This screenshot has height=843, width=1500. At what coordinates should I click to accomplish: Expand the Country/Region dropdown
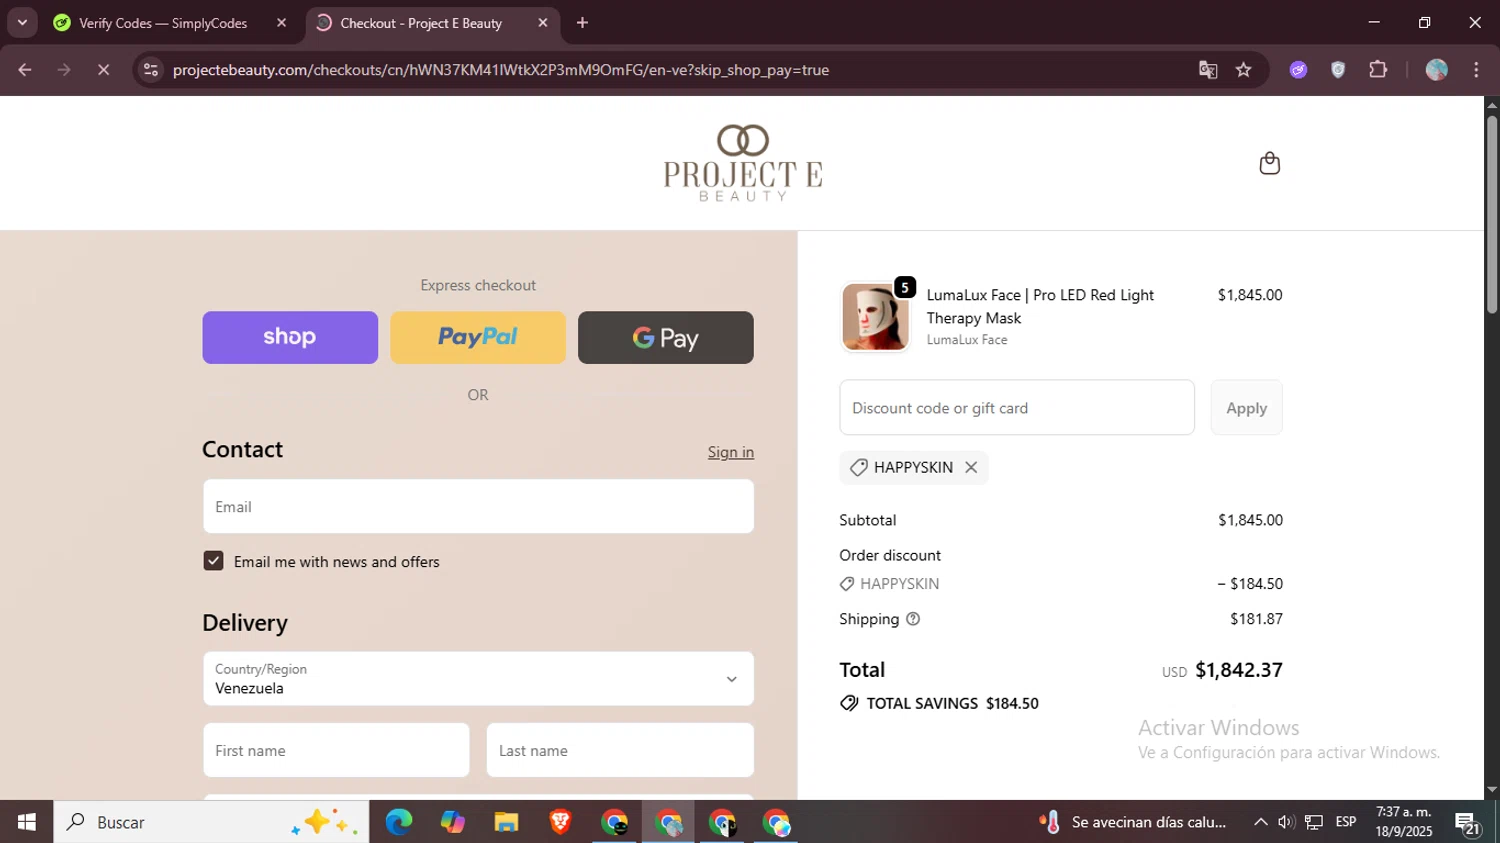point(478,679)
